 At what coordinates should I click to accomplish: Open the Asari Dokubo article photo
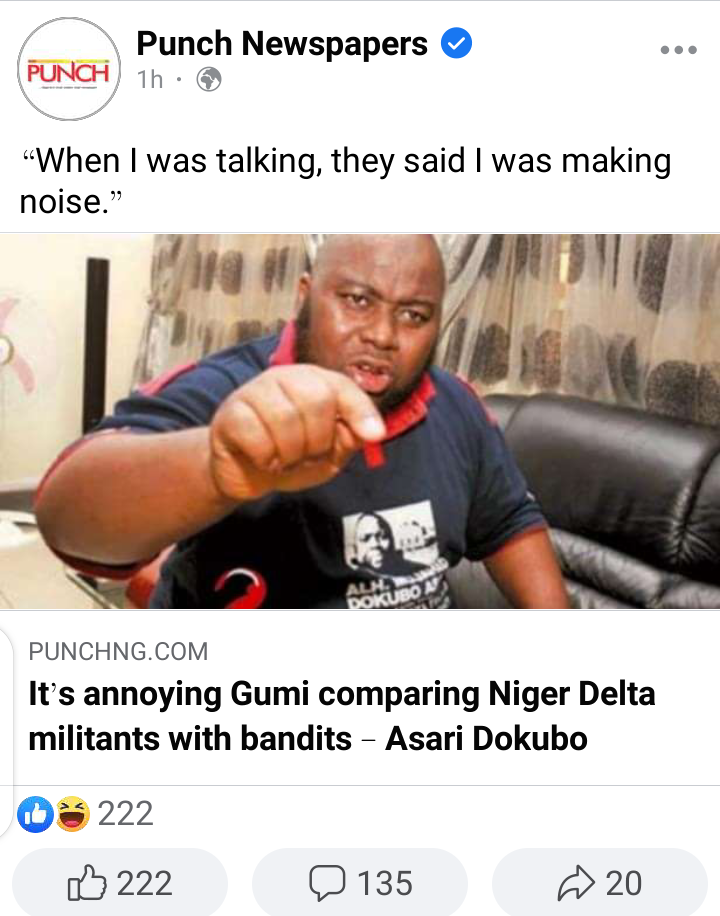360,421
